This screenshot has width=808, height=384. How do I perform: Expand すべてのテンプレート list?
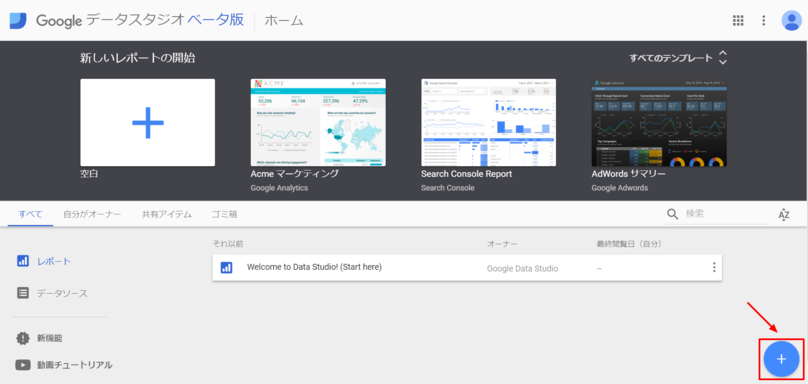point(678,58)
